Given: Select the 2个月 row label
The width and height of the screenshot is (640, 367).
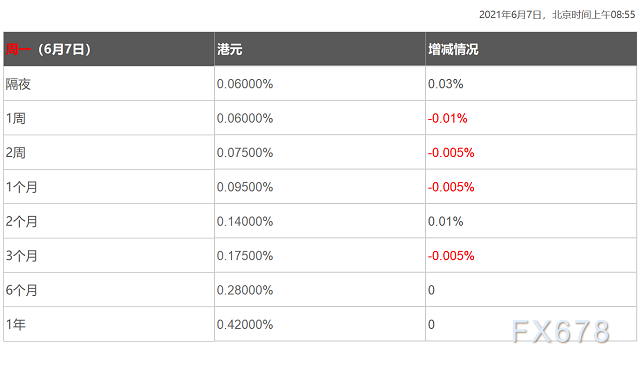Looking at the screenshot, I should click(21, 221).
